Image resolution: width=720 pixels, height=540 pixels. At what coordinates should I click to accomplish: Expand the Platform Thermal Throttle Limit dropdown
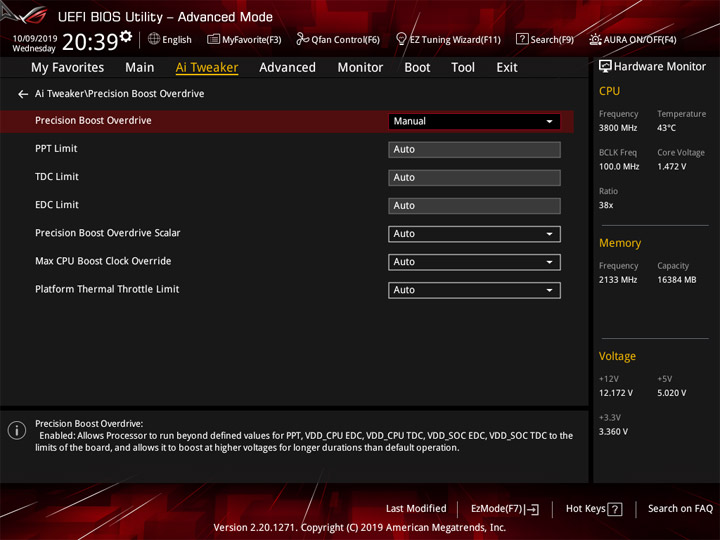pos(474,290)
